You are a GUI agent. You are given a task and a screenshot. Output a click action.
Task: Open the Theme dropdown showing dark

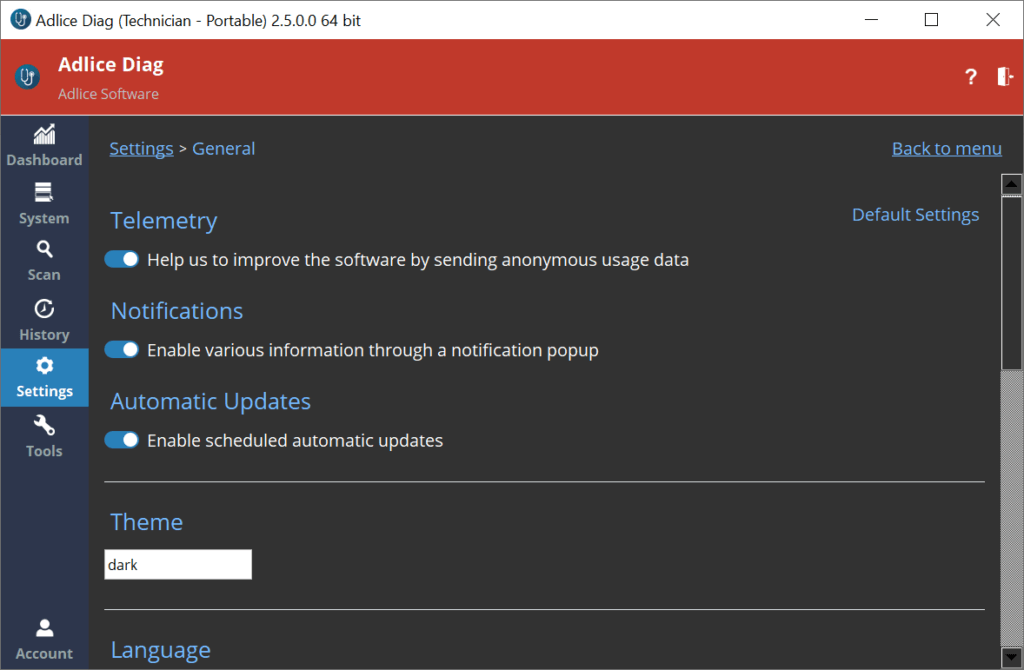tap(178, 564)
